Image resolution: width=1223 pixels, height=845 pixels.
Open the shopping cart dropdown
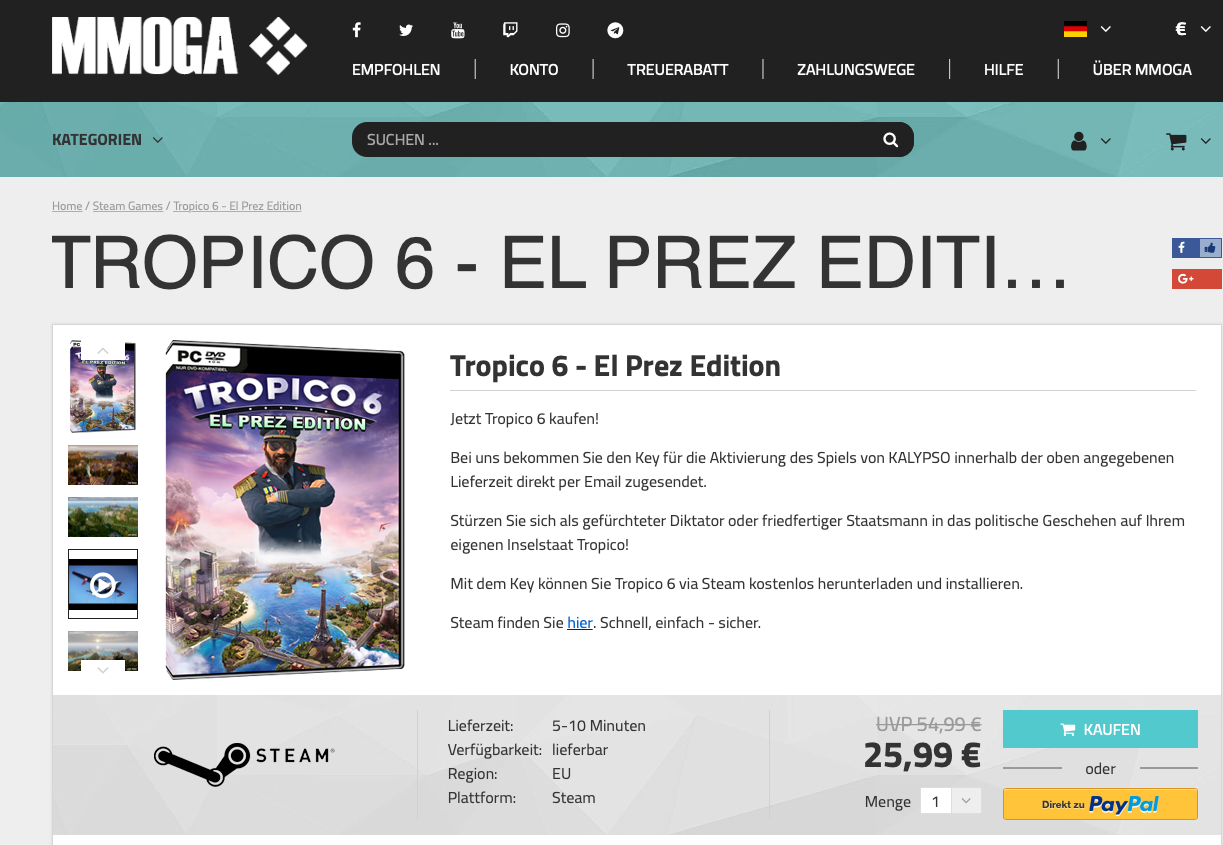(x=1187, y=141)
